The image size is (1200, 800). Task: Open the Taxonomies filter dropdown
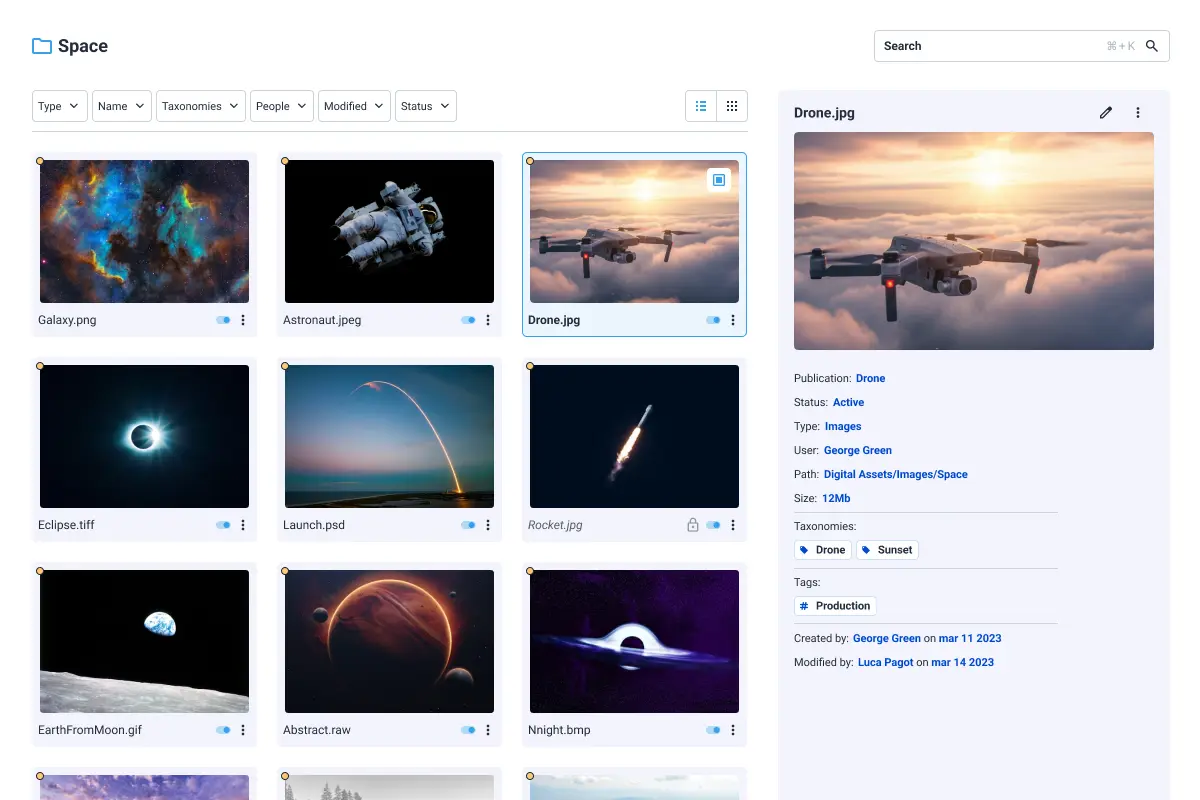pos(200,106)
